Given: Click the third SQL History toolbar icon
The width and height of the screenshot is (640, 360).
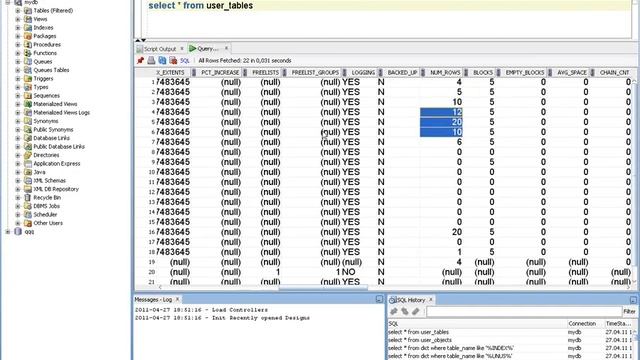Looking at the screenshot, I should tap(416, 311).
